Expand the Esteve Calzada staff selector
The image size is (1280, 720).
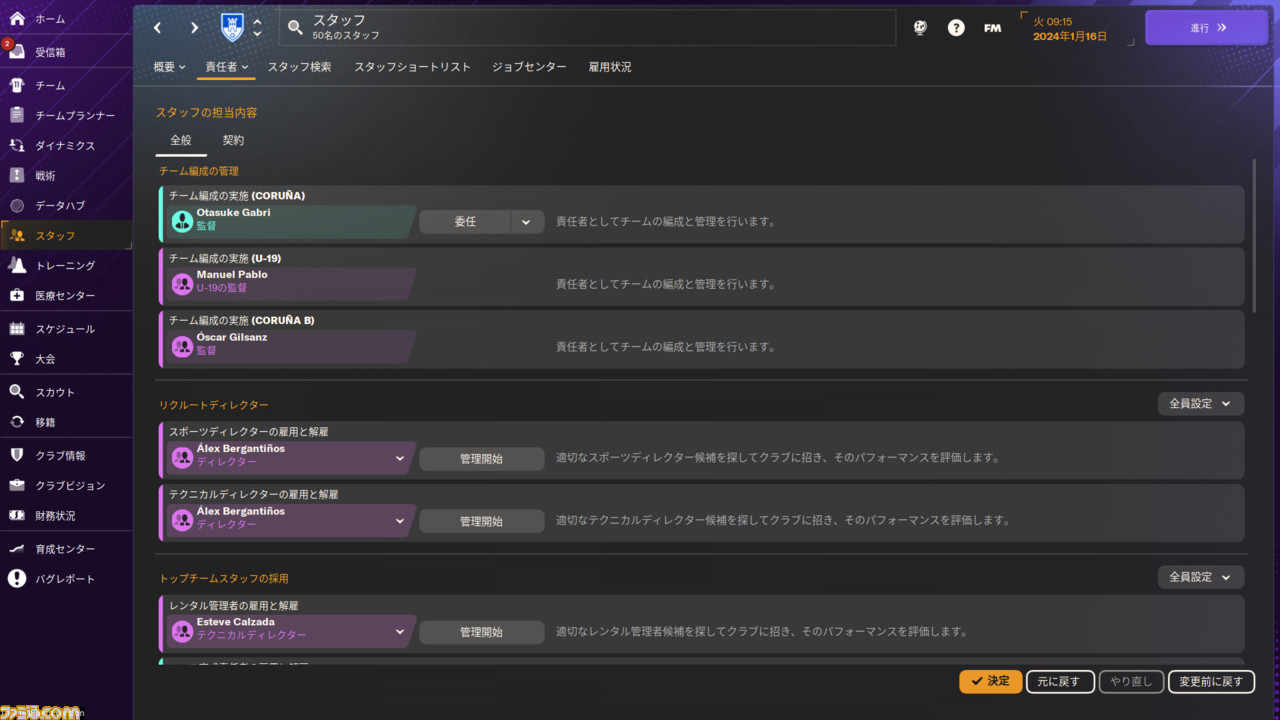(399, 632)
